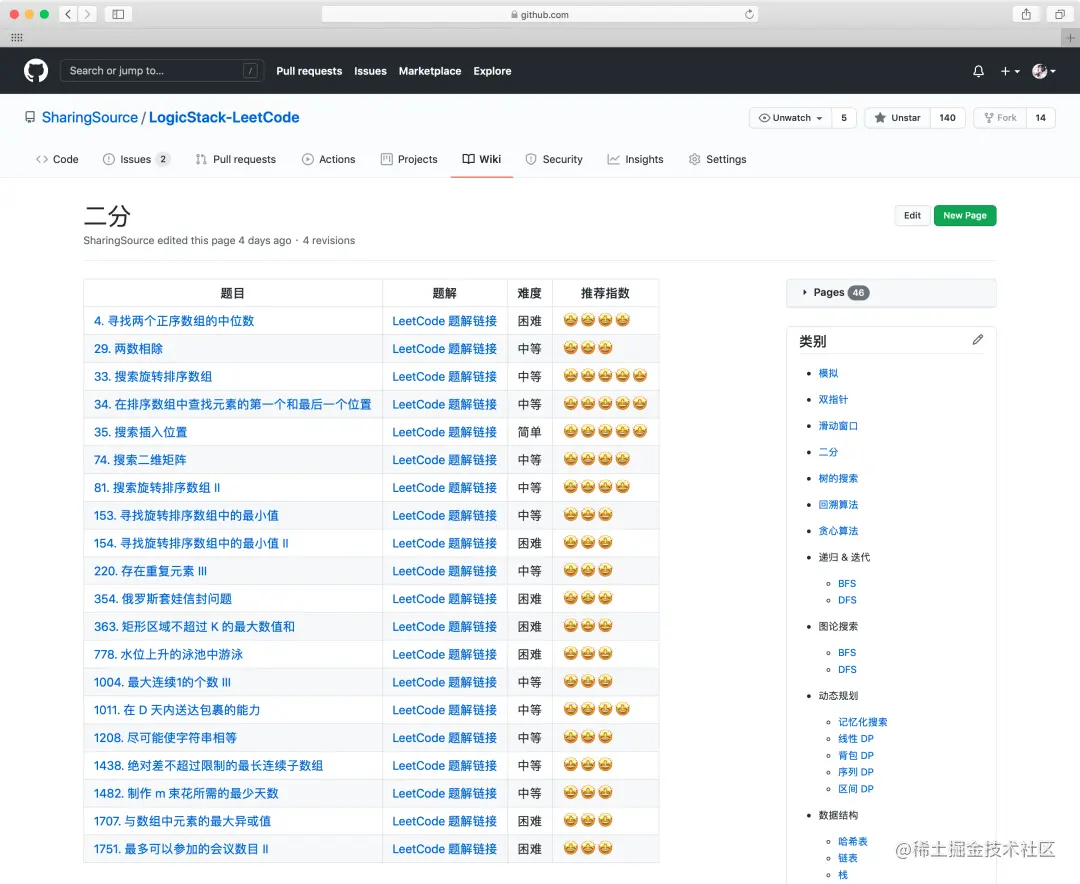Open LeetCode 题解链接 for problem 29
This screenshot has height=884, width=1080.
pyautogui.click(x=444, y=349)
